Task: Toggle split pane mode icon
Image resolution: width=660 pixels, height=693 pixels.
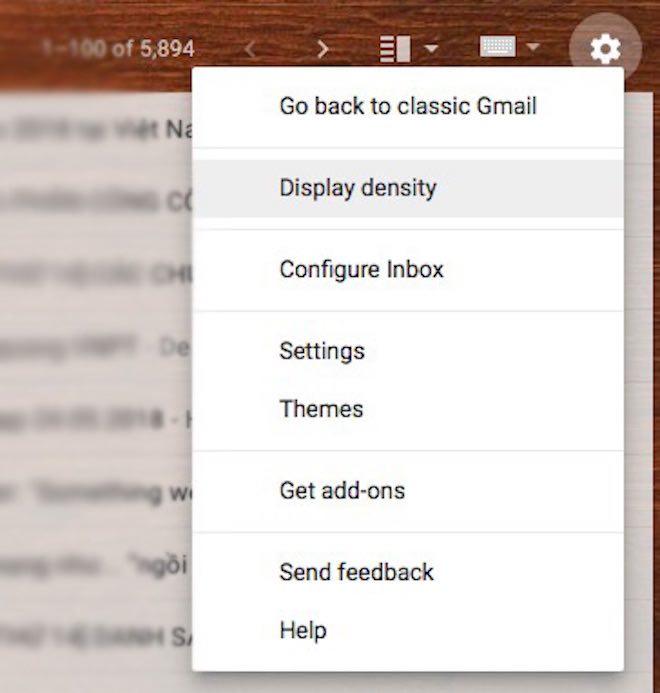Action: [x=395, y=49]
